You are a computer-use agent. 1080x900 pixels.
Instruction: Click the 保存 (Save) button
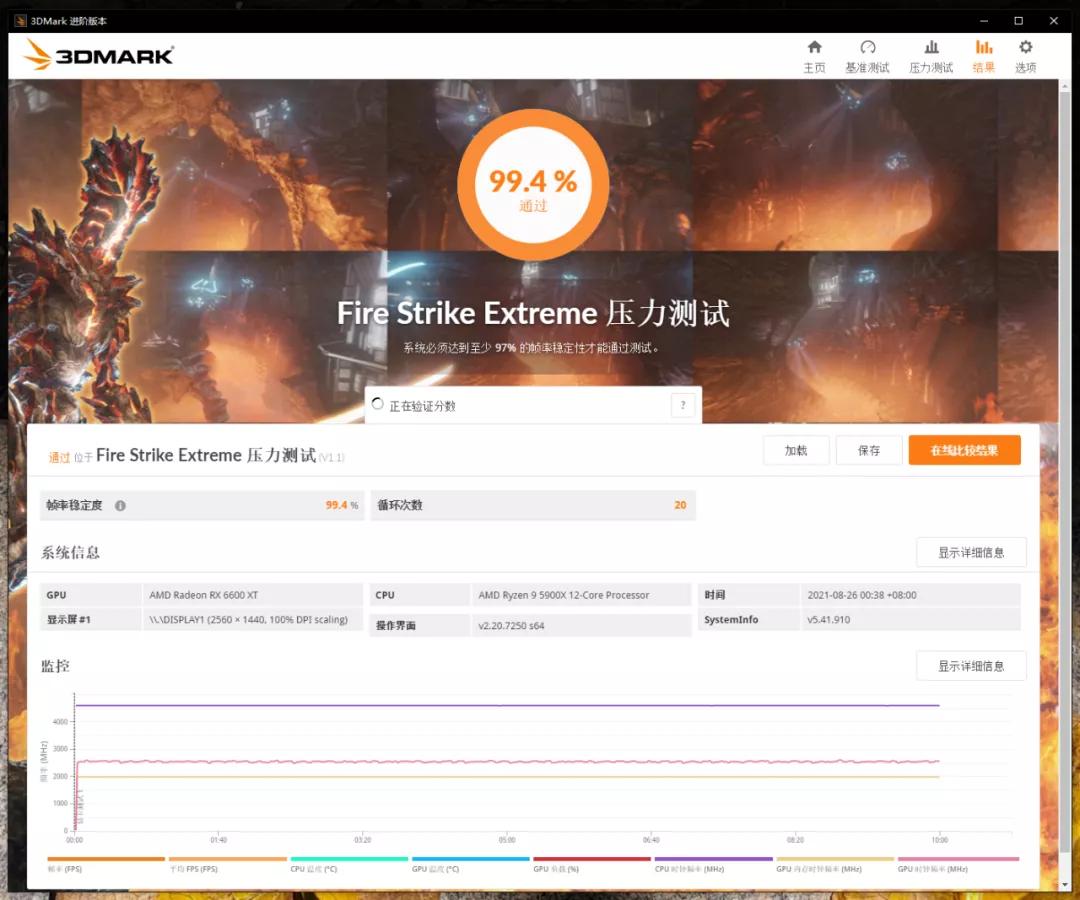pos(868,450)
